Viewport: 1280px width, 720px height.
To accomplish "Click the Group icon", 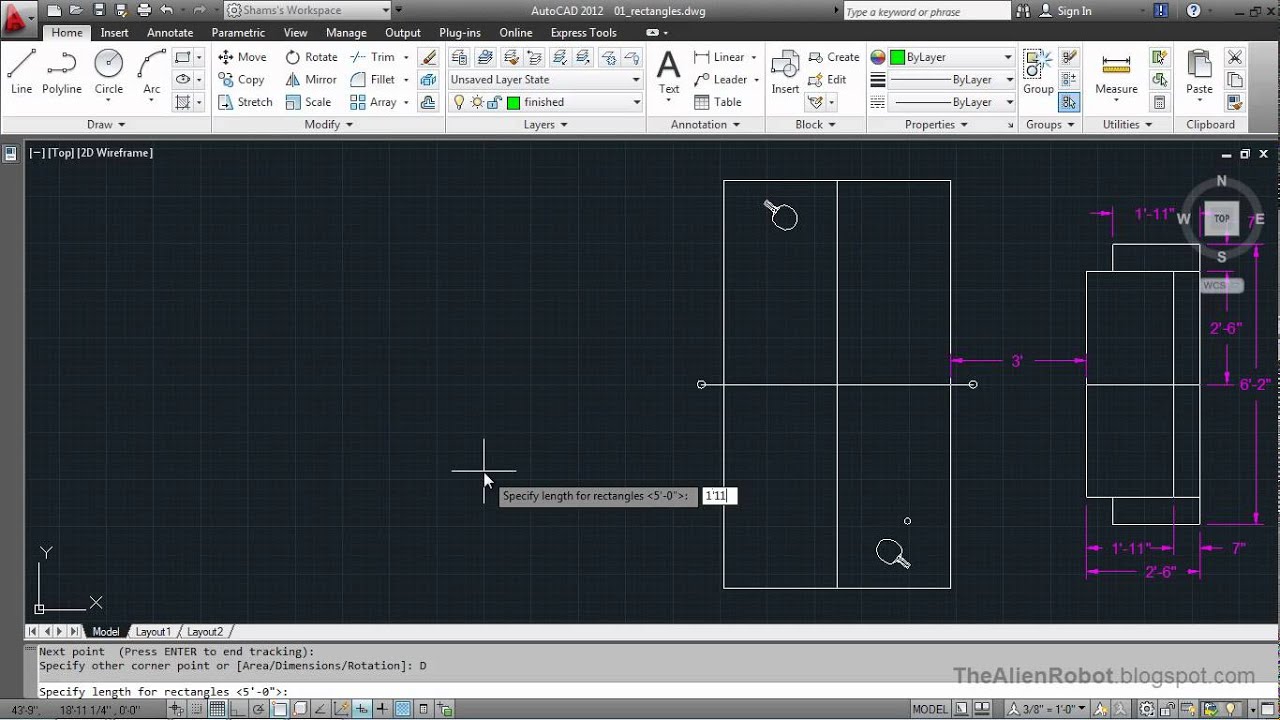I will 1038,72.
